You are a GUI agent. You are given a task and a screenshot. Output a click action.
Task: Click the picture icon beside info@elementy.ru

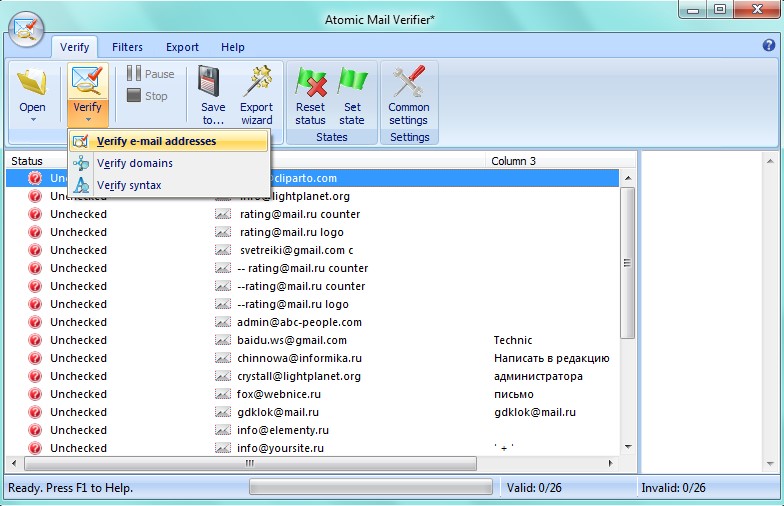(x=223, y=430)
